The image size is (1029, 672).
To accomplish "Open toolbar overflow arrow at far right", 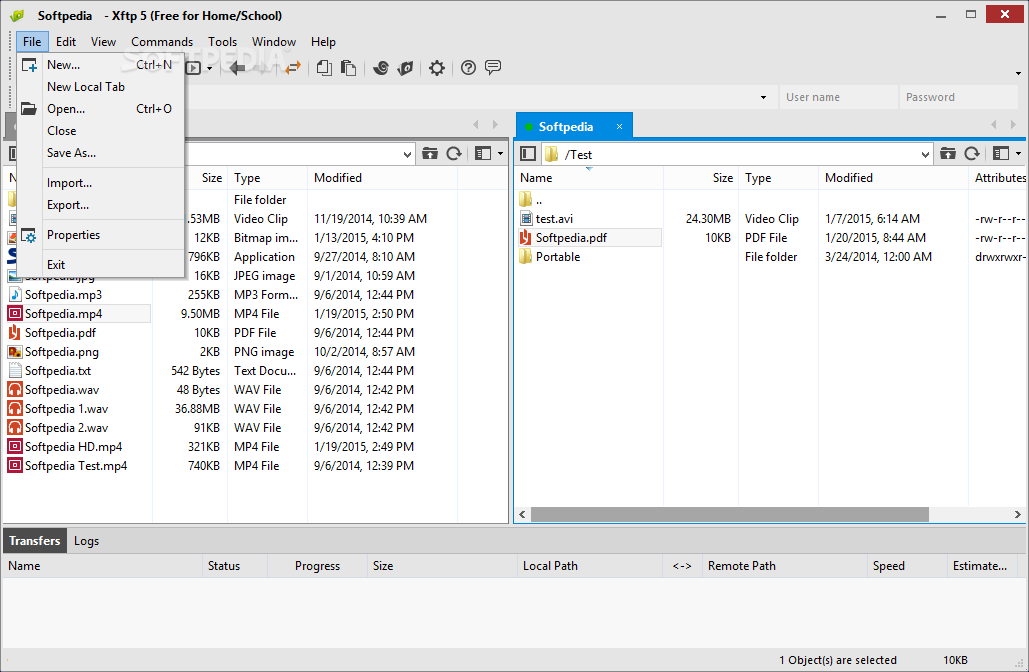I will point(1018,73).
